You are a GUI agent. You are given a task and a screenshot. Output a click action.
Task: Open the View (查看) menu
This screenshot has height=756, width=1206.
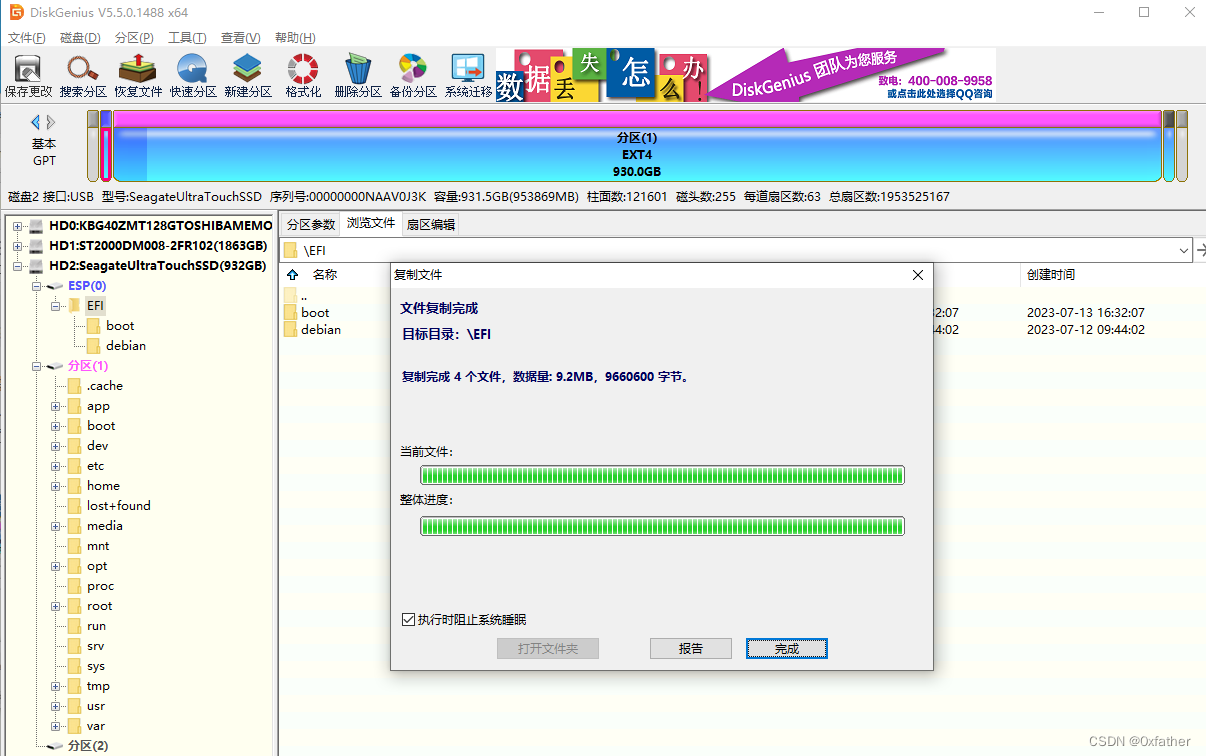(241, 38)
